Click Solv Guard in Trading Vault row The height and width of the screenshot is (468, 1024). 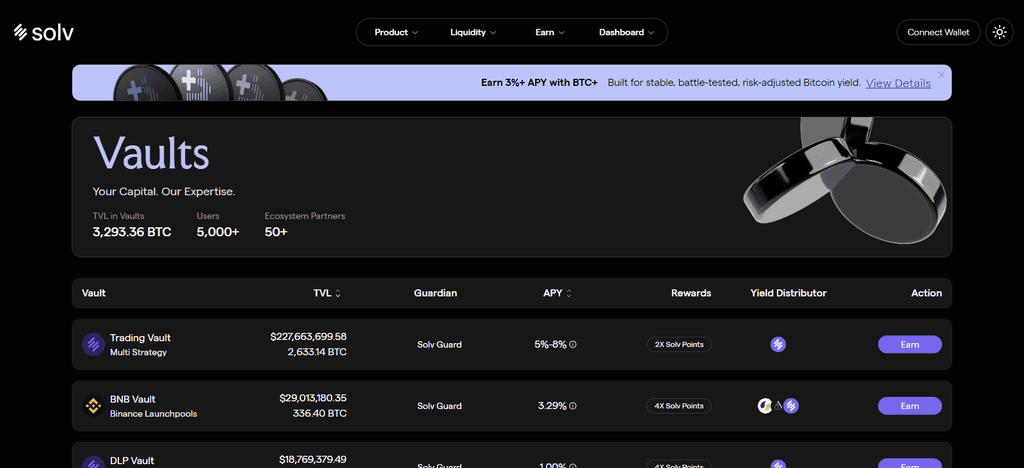440,345
